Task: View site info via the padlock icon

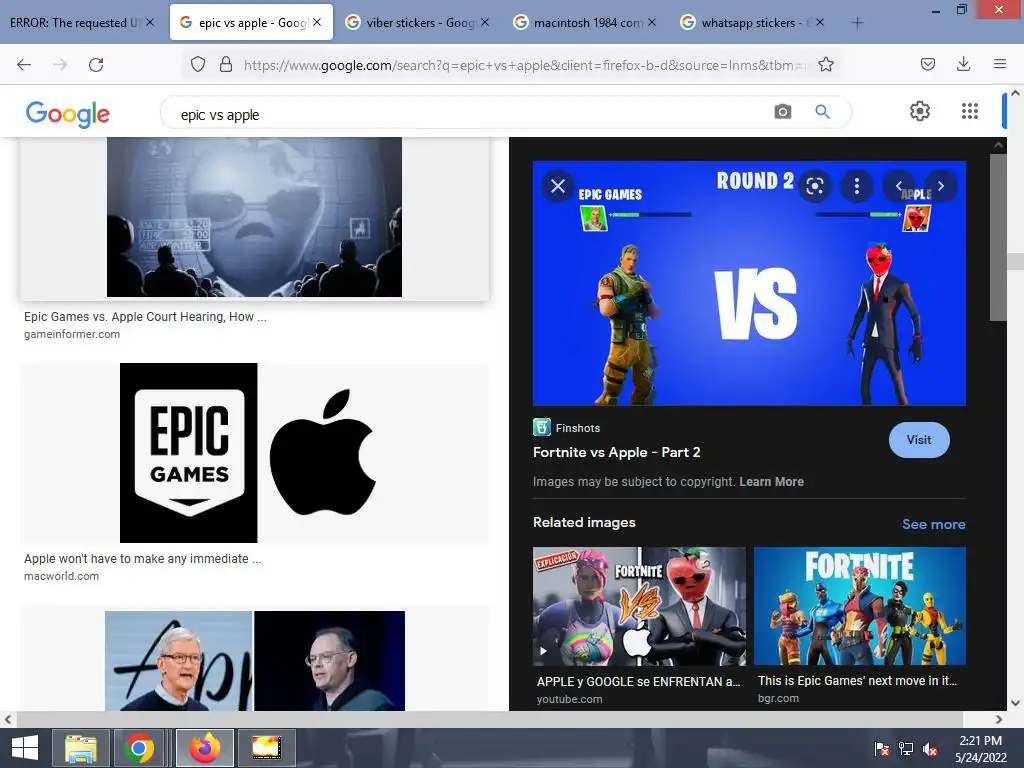Action: click(x=226, y=64)
